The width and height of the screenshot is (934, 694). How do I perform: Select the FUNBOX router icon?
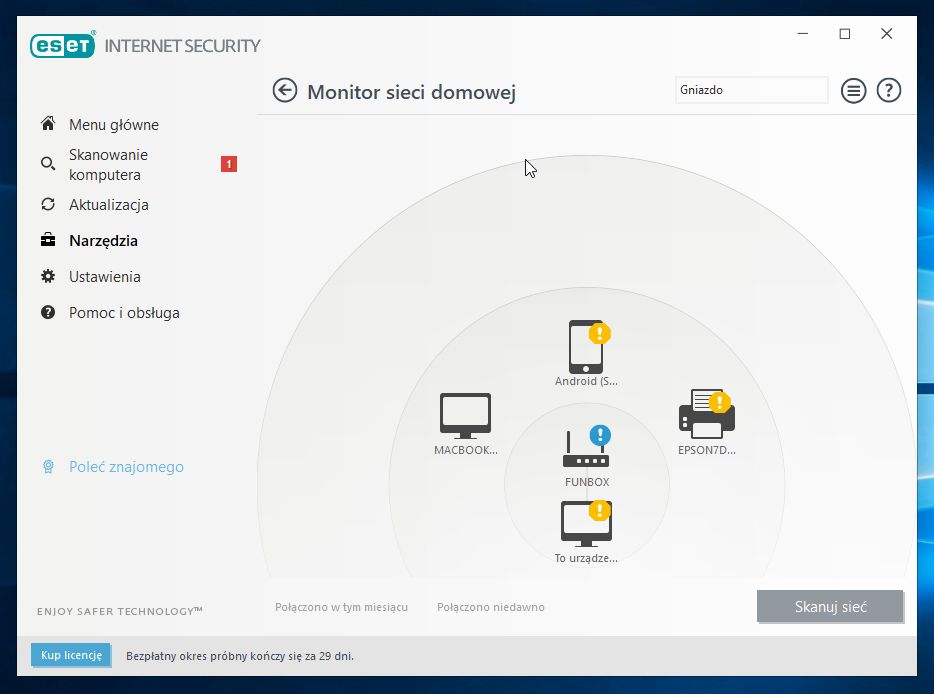coord(586,448)
